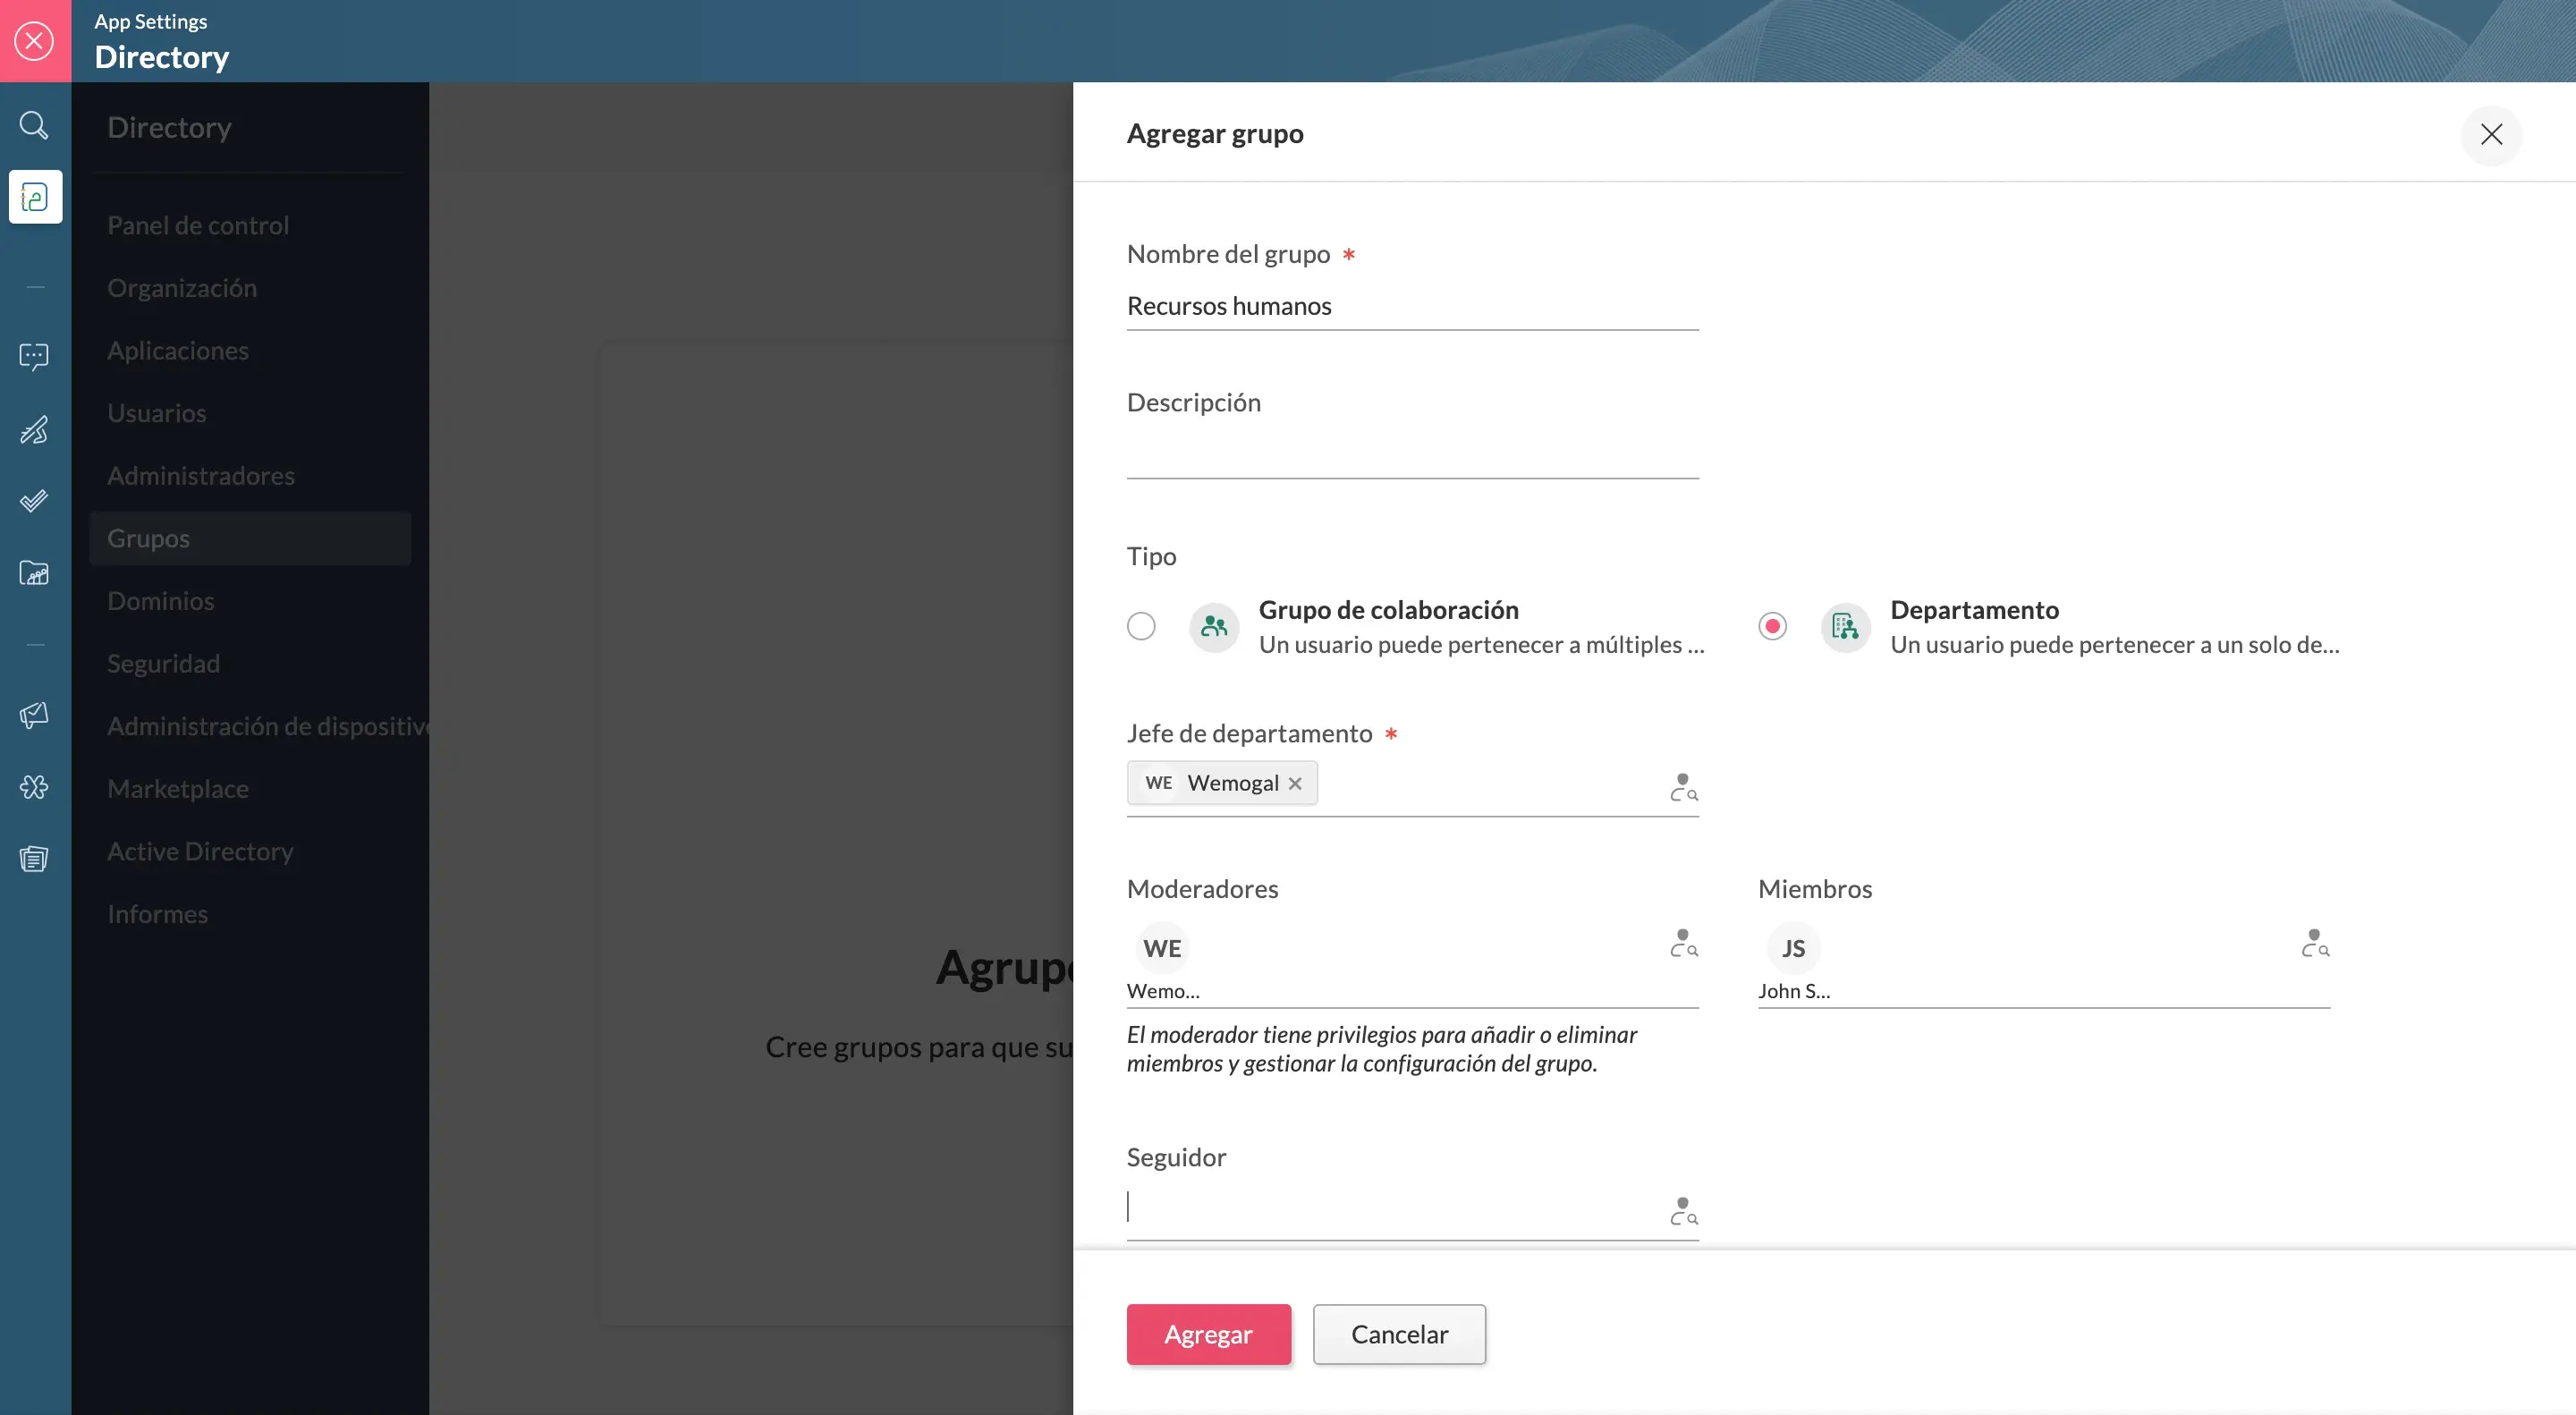Click the Agregar button to create group
2576x1415 pixels.
pos(1208,1333)
